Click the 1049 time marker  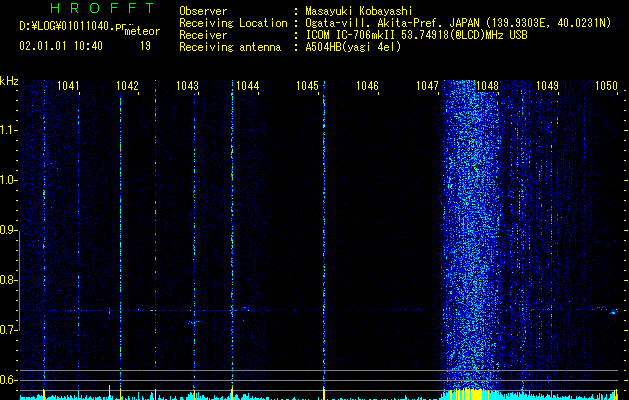pos(547,86)
